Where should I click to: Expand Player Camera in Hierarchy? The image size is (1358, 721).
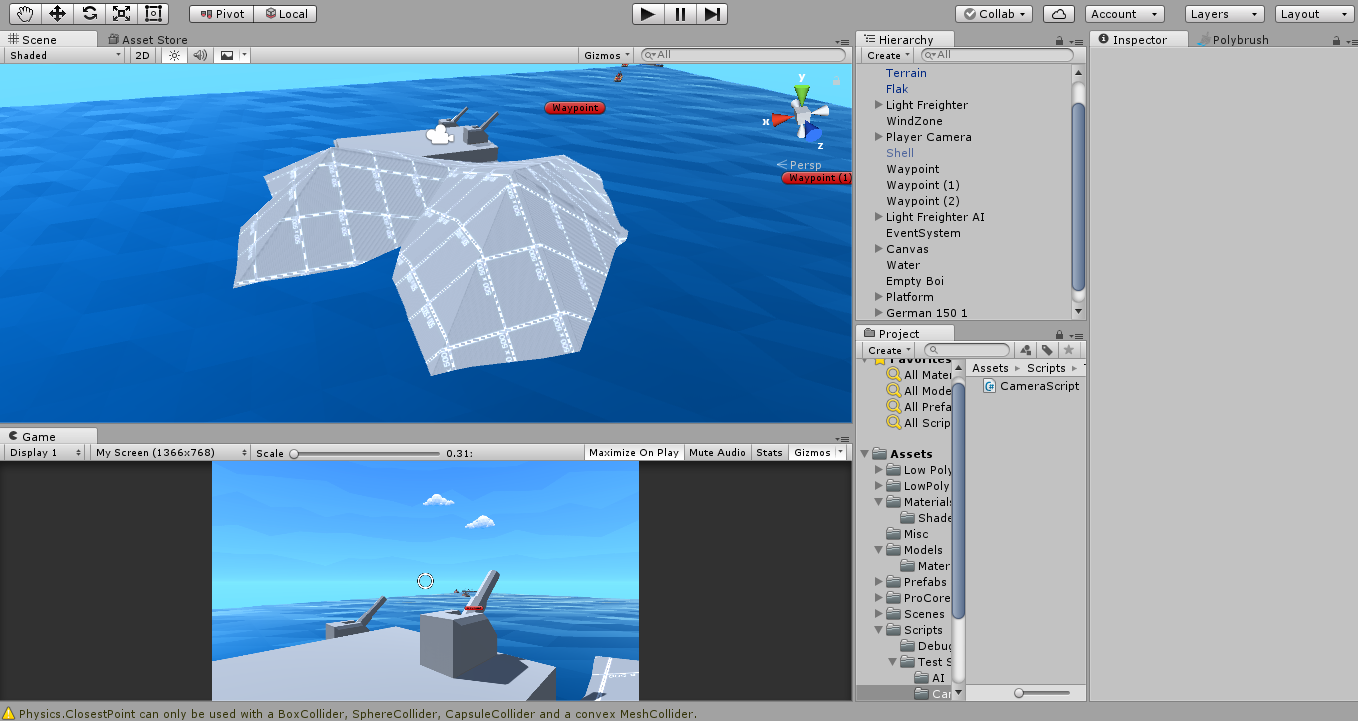pos(879,137)
